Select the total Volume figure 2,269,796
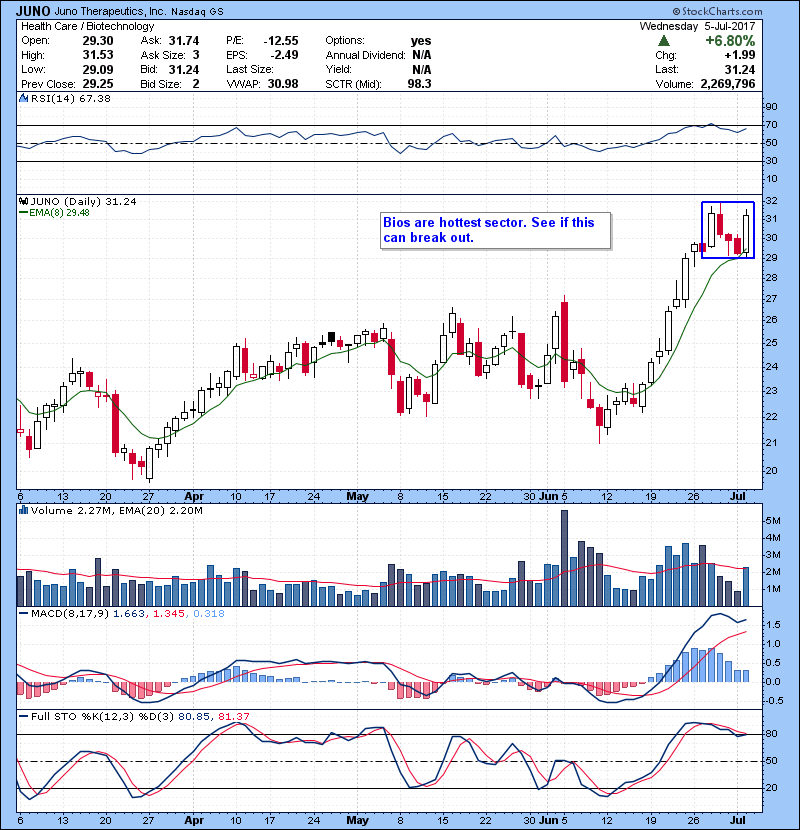Image resolution: width=800 pixels, height=830 pixels. (728, 84)
